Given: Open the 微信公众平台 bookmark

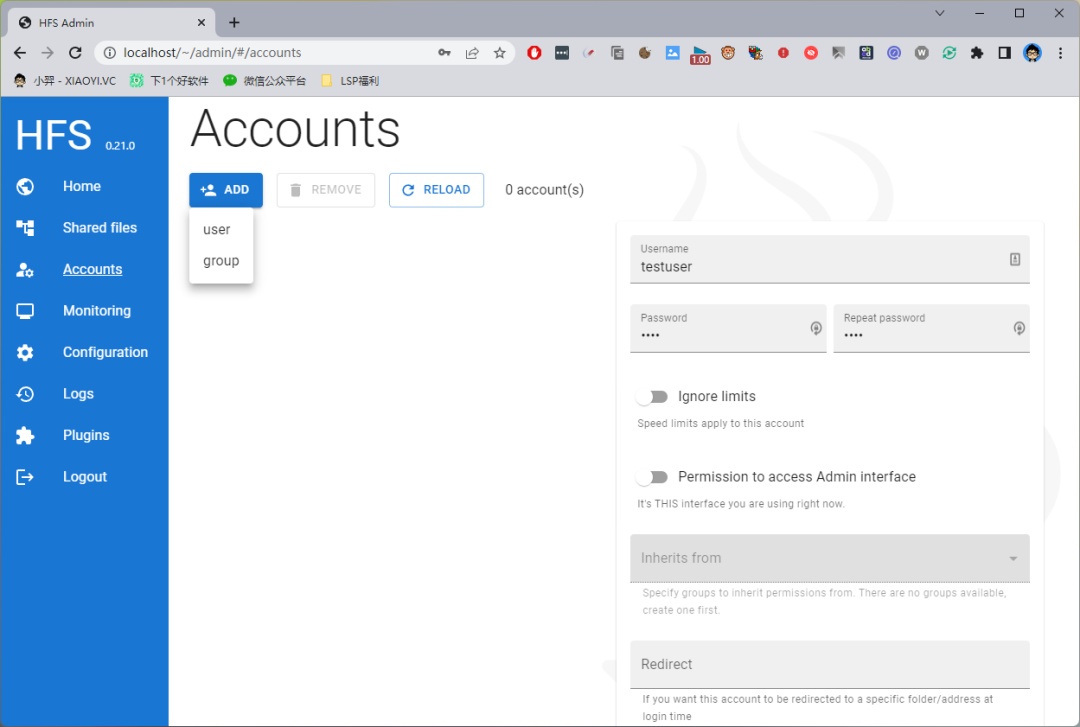Looking at the screenshot, I should (264, 81).
